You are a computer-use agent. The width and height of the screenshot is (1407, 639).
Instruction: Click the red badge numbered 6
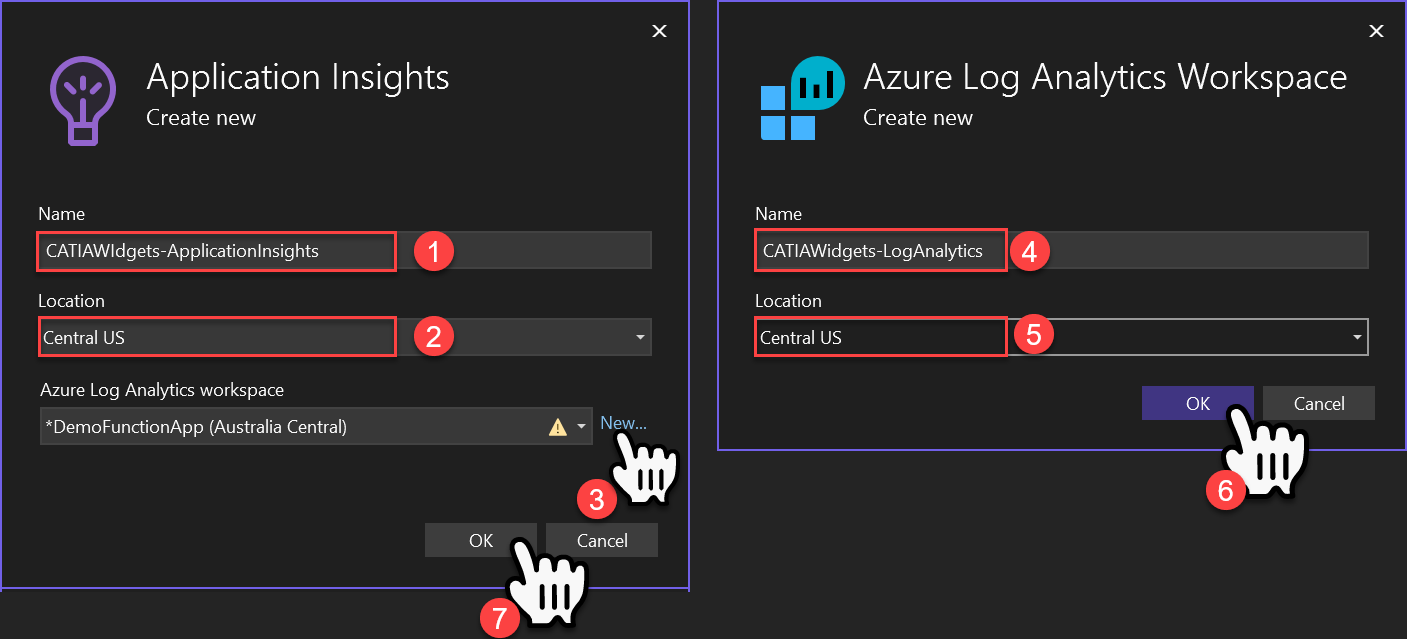click(x=1225, y=491)
